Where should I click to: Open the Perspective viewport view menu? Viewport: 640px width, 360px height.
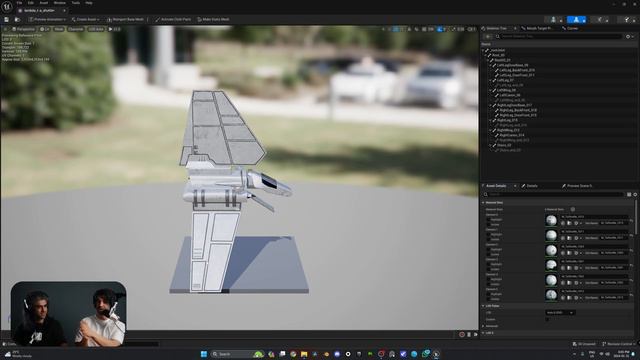23,29
